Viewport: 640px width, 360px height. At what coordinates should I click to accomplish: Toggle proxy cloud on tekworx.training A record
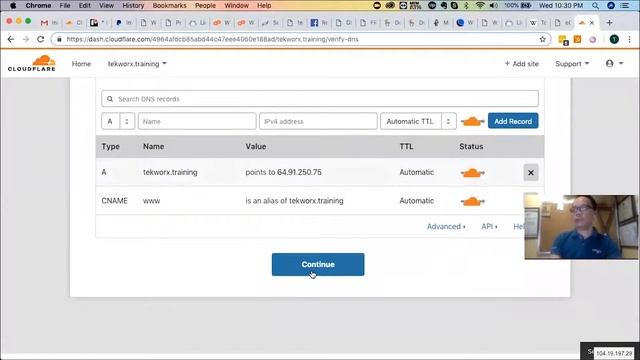point(472,173)
